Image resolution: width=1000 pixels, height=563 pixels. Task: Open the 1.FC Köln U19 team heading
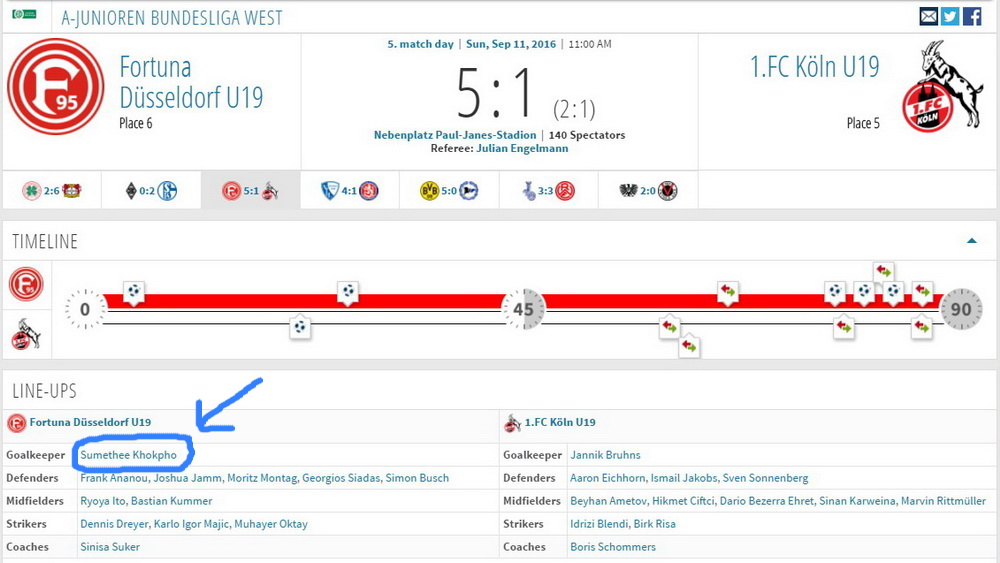pyautogui.click(x=815, y=67)
